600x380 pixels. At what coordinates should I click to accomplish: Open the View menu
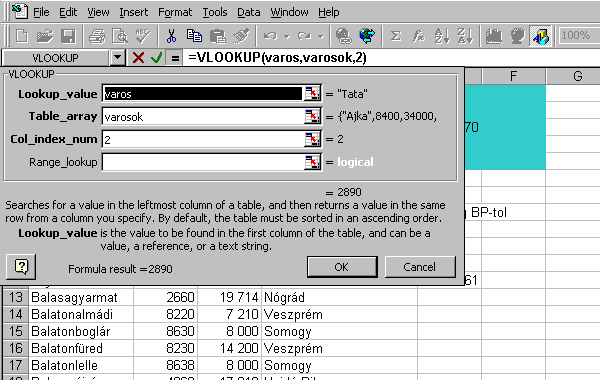[x=98, y=12]
